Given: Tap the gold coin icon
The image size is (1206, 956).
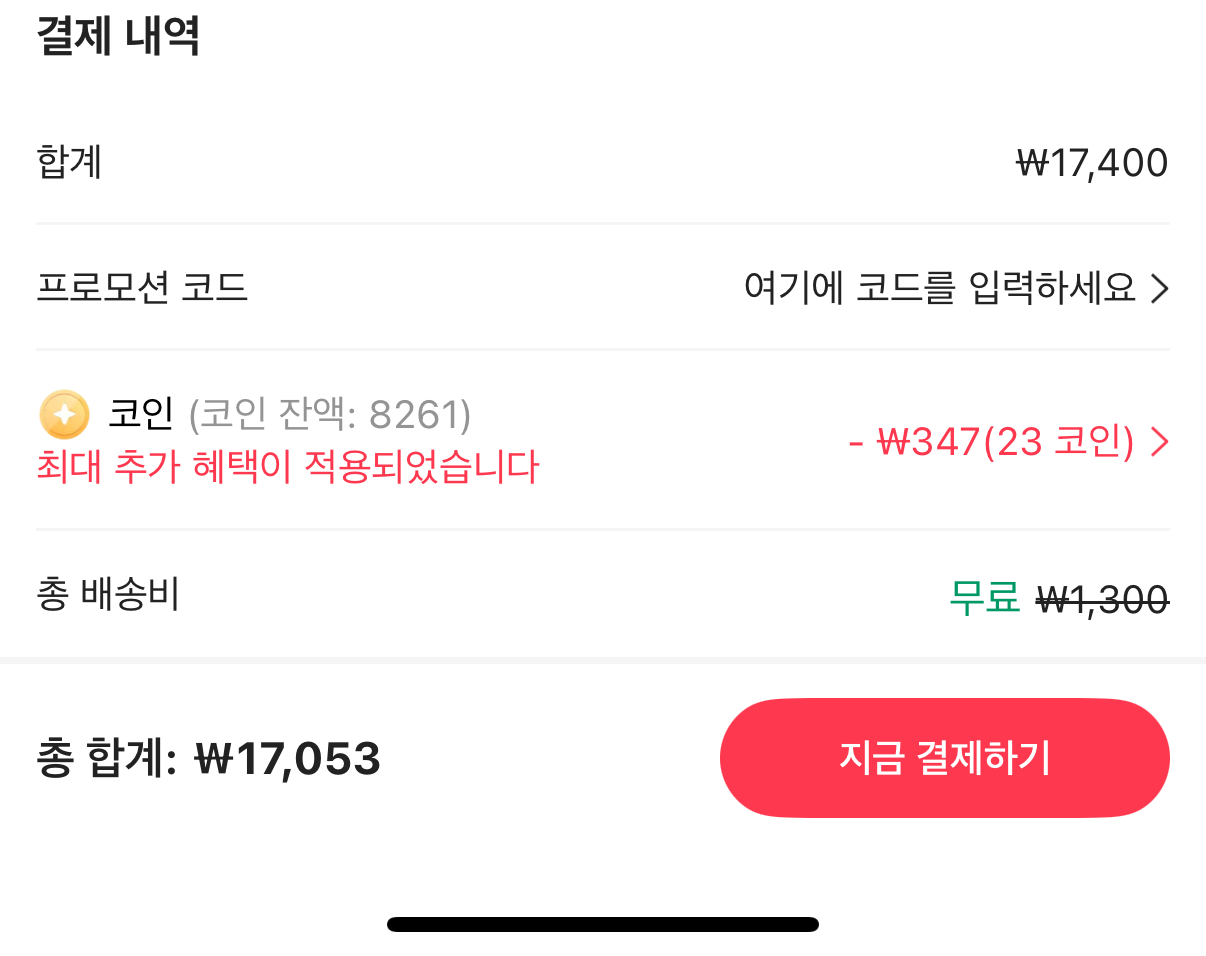Looking at the screenshot, I should point(64,414).
